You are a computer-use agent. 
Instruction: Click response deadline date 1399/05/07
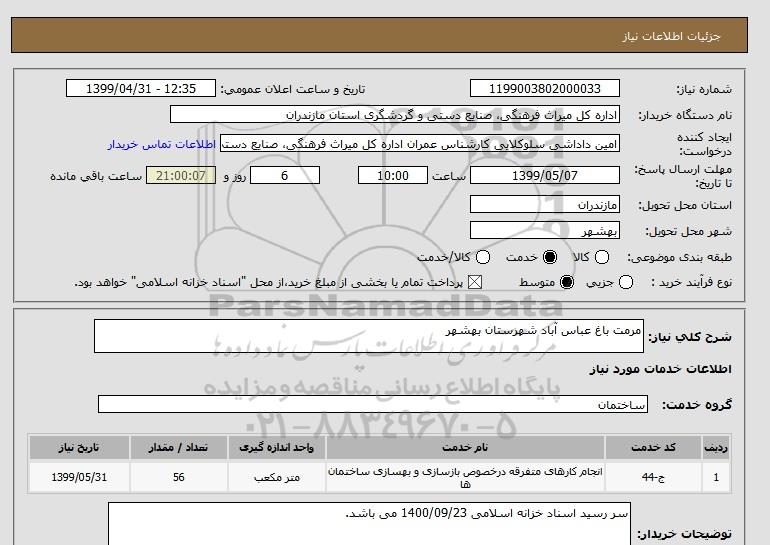pos(545,175)
